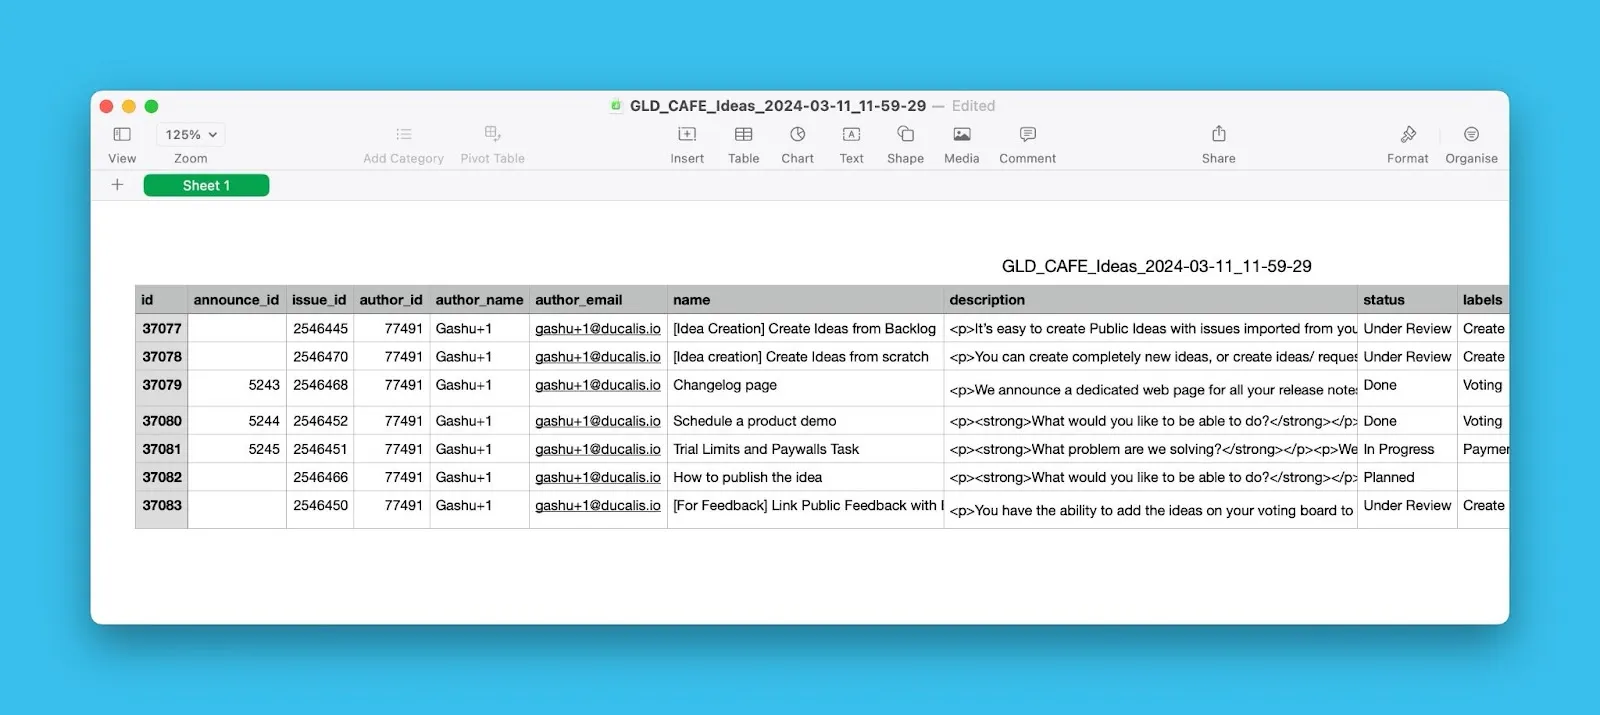Click the Changelog page name cell

coord(725,386)
